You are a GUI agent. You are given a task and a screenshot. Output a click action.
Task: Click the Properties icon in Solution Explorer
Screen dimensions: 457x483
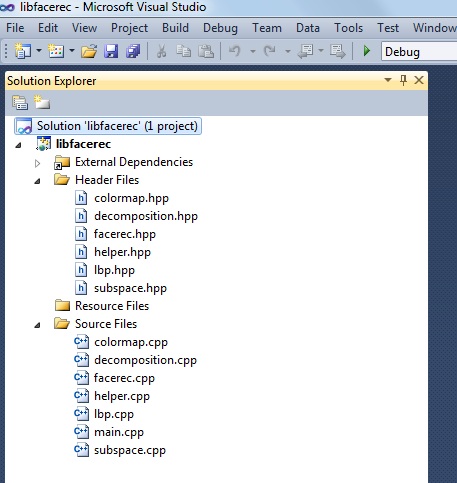tap(20, 102)
